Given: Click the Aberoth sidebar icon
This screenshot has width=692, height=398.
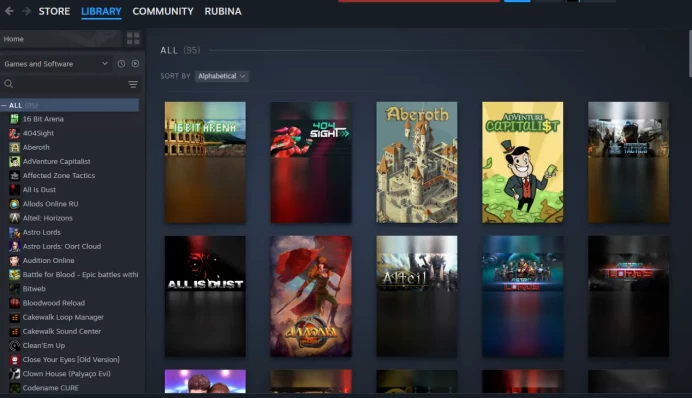Looking at the screenshot, I should click(15, 147).
